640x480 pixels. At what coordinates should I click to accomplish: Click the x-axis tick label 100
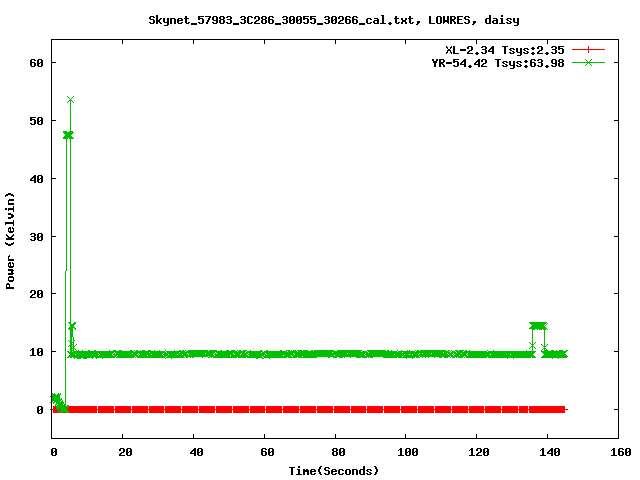pyautogui.click(x=408, y=452)
